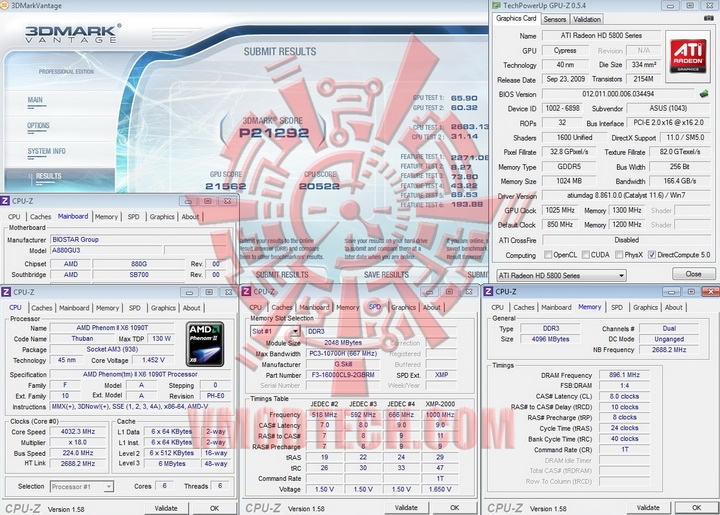Open the Mainboard tab in the CPU-Z Memory window
Screen dimensions: 720x515
click(556, 307)
